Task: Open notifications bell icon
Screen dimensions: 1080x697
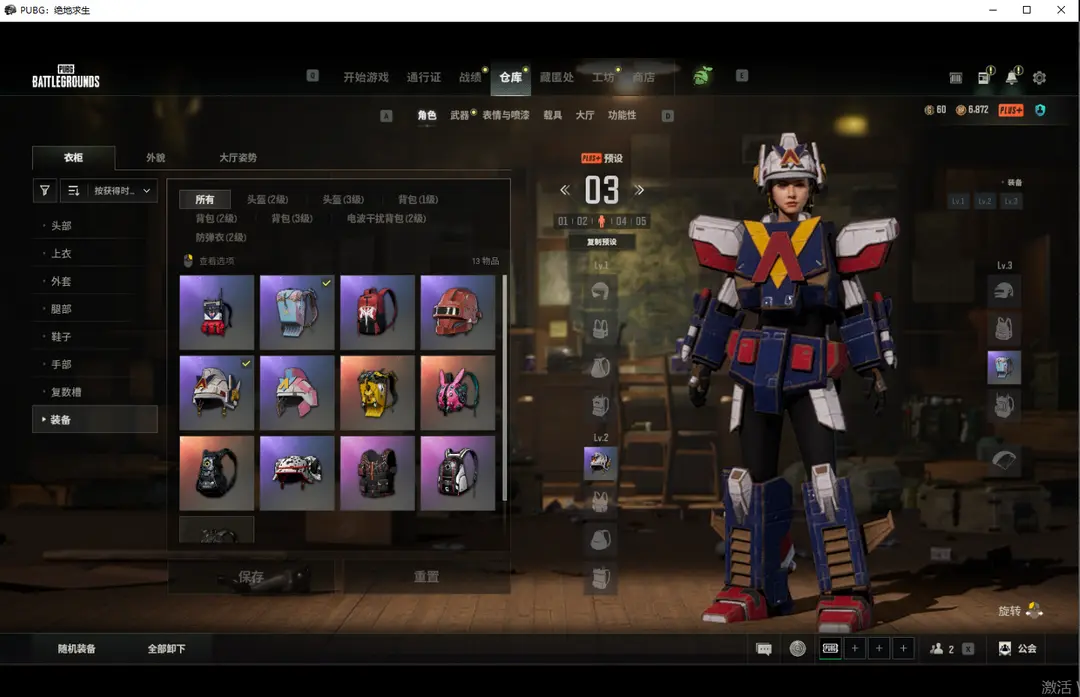Action: tap(1012, 76)
